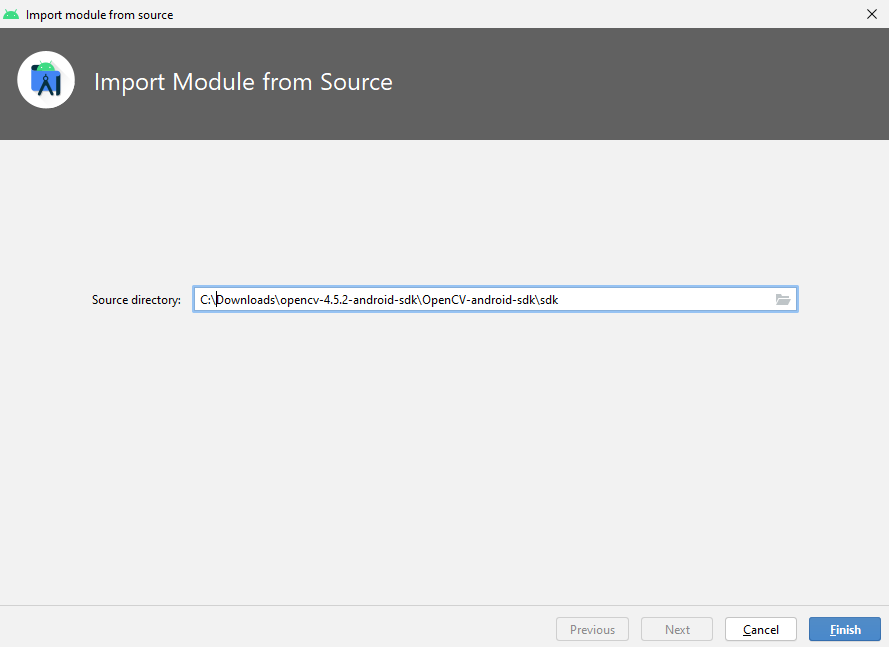Click the 'Source directory:' label

tap(136, 299)
